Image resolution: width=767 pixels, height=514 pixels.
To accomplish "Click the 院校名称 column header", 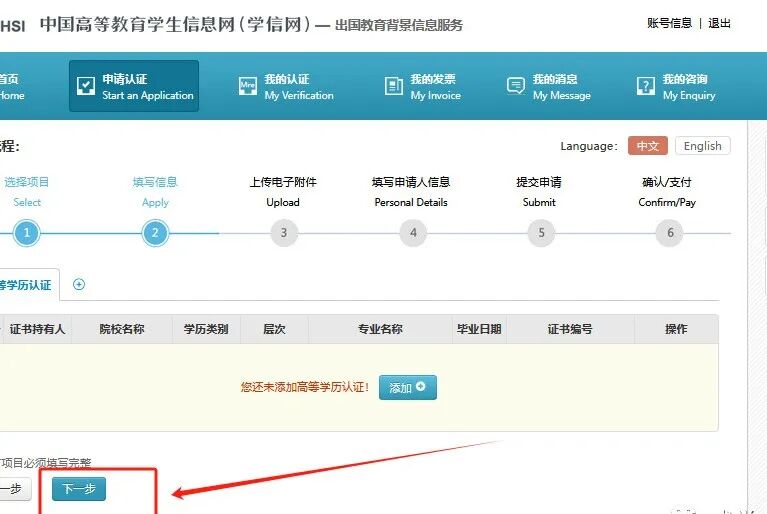I will pos(122,329).
